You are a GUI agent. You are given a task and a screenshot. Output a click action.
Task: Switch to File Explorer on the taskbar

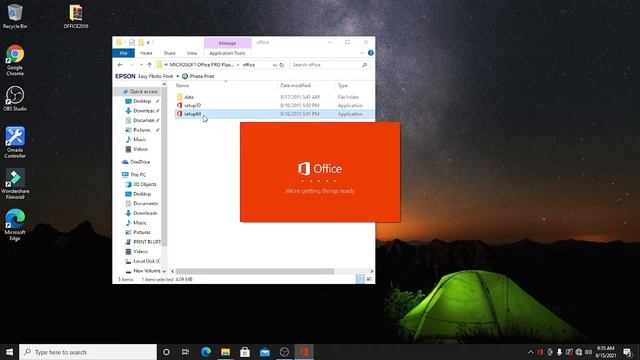click(225, 352)
